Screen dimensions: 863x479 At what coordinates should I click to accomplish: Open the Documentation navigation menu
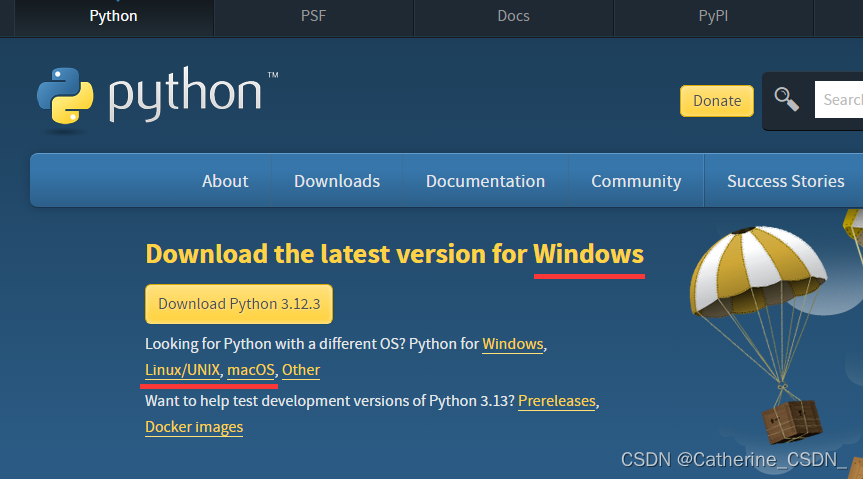pyautogui.click(x=485, y=181)
